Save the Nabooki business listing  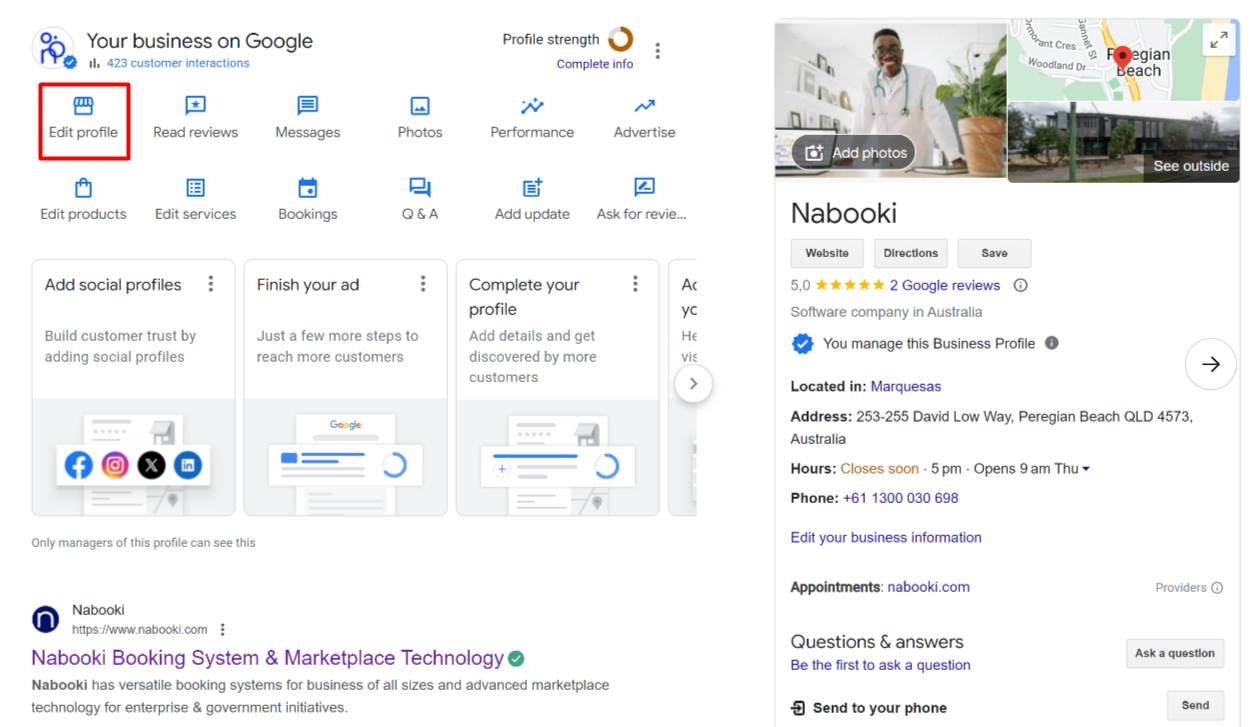click(994, 253)
